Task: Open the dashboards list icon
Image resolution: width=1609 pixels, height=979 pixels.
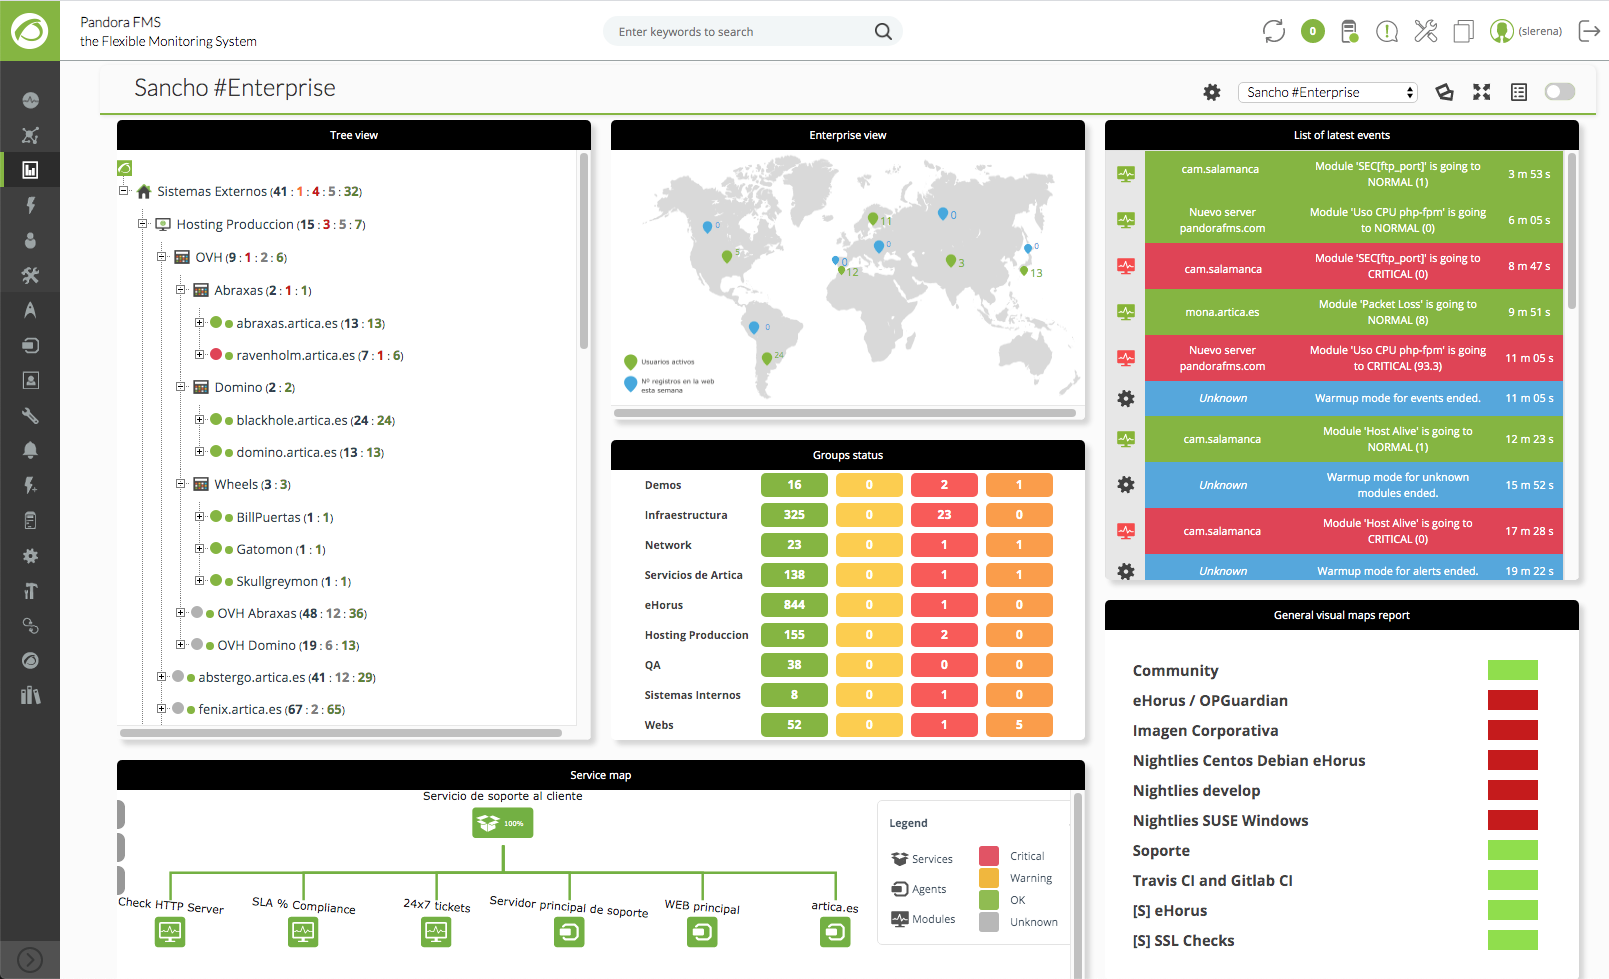Action: (1519, 92)
